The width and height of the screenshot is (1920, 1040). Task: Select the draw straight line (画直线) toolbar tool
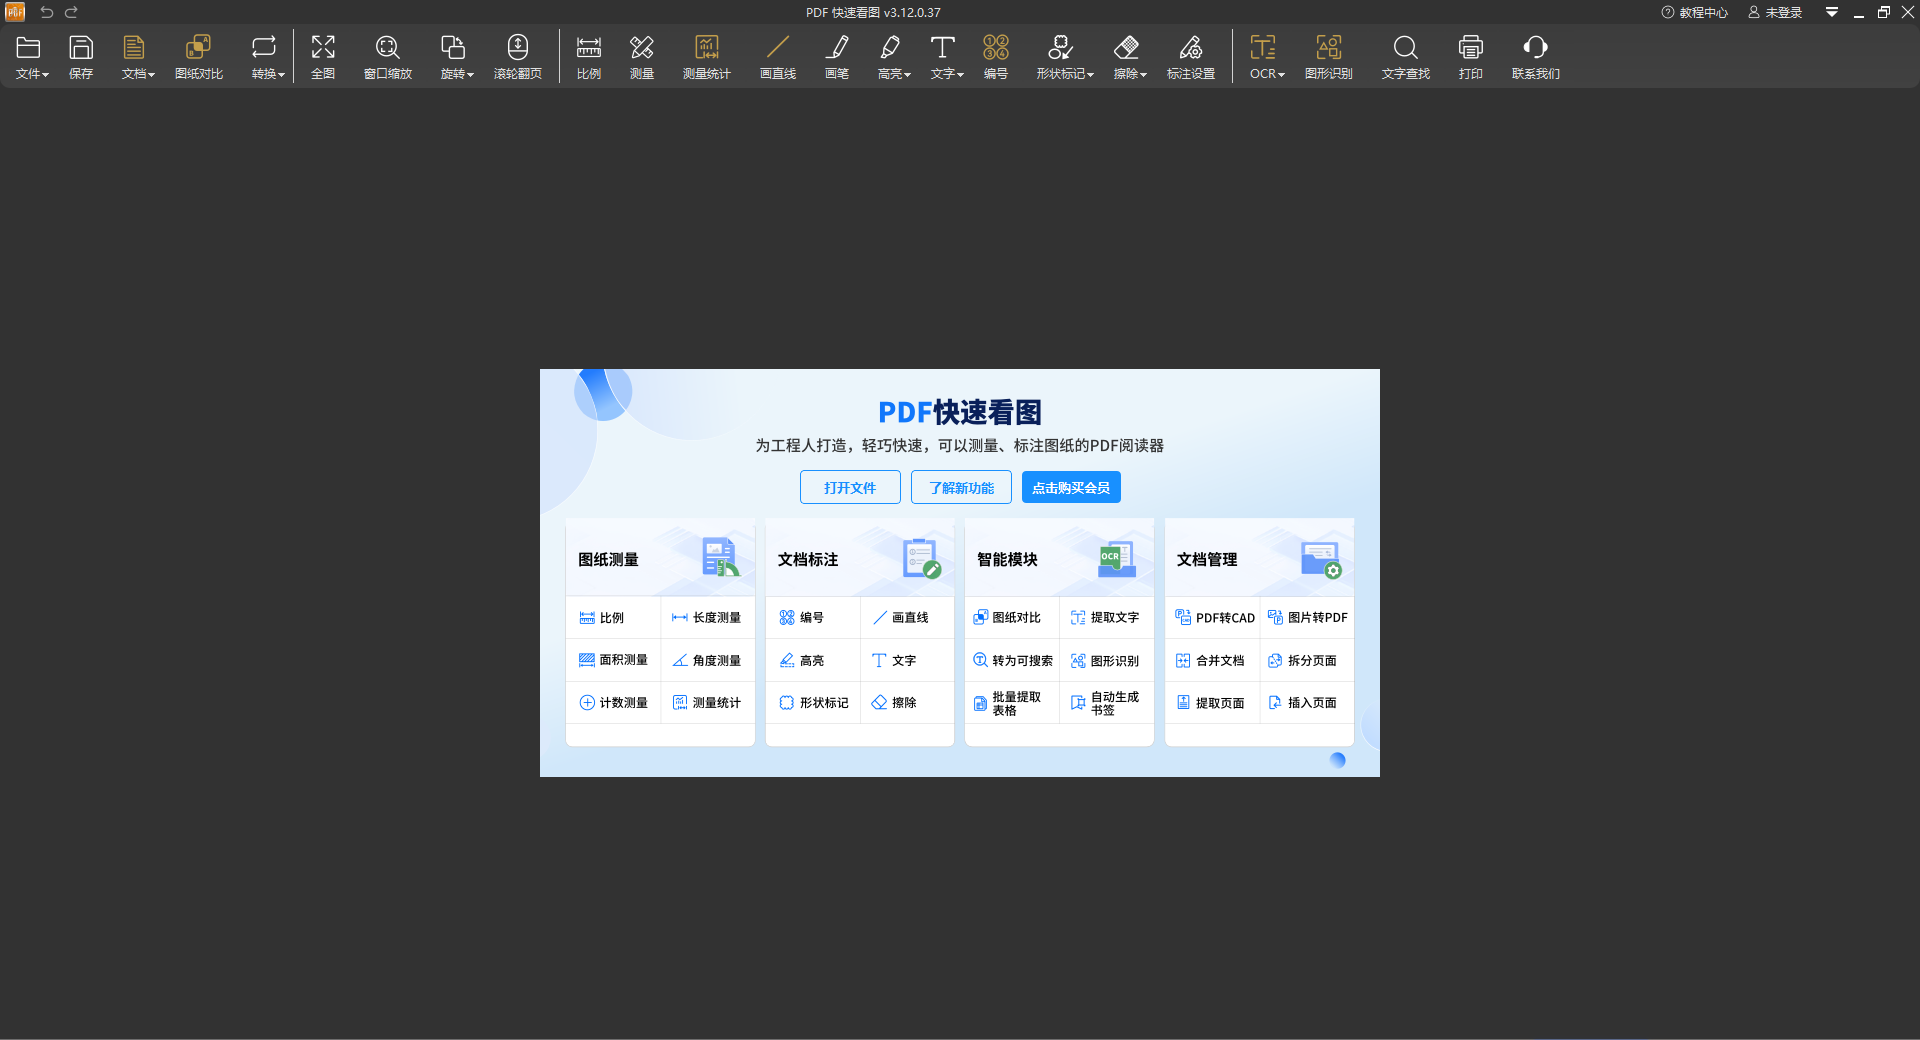[x=778, y=57]
